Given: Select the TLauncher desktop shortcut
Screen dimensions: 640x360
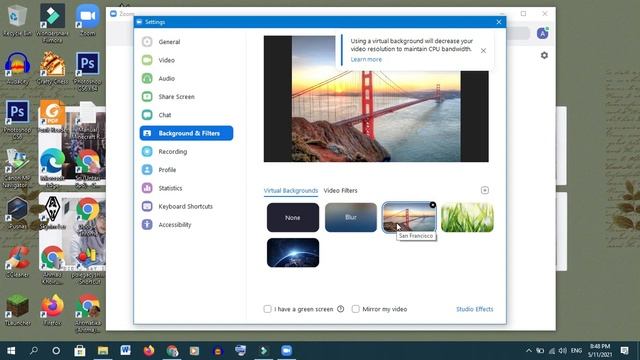Looking at the screenshot, I should coord(17,310).
